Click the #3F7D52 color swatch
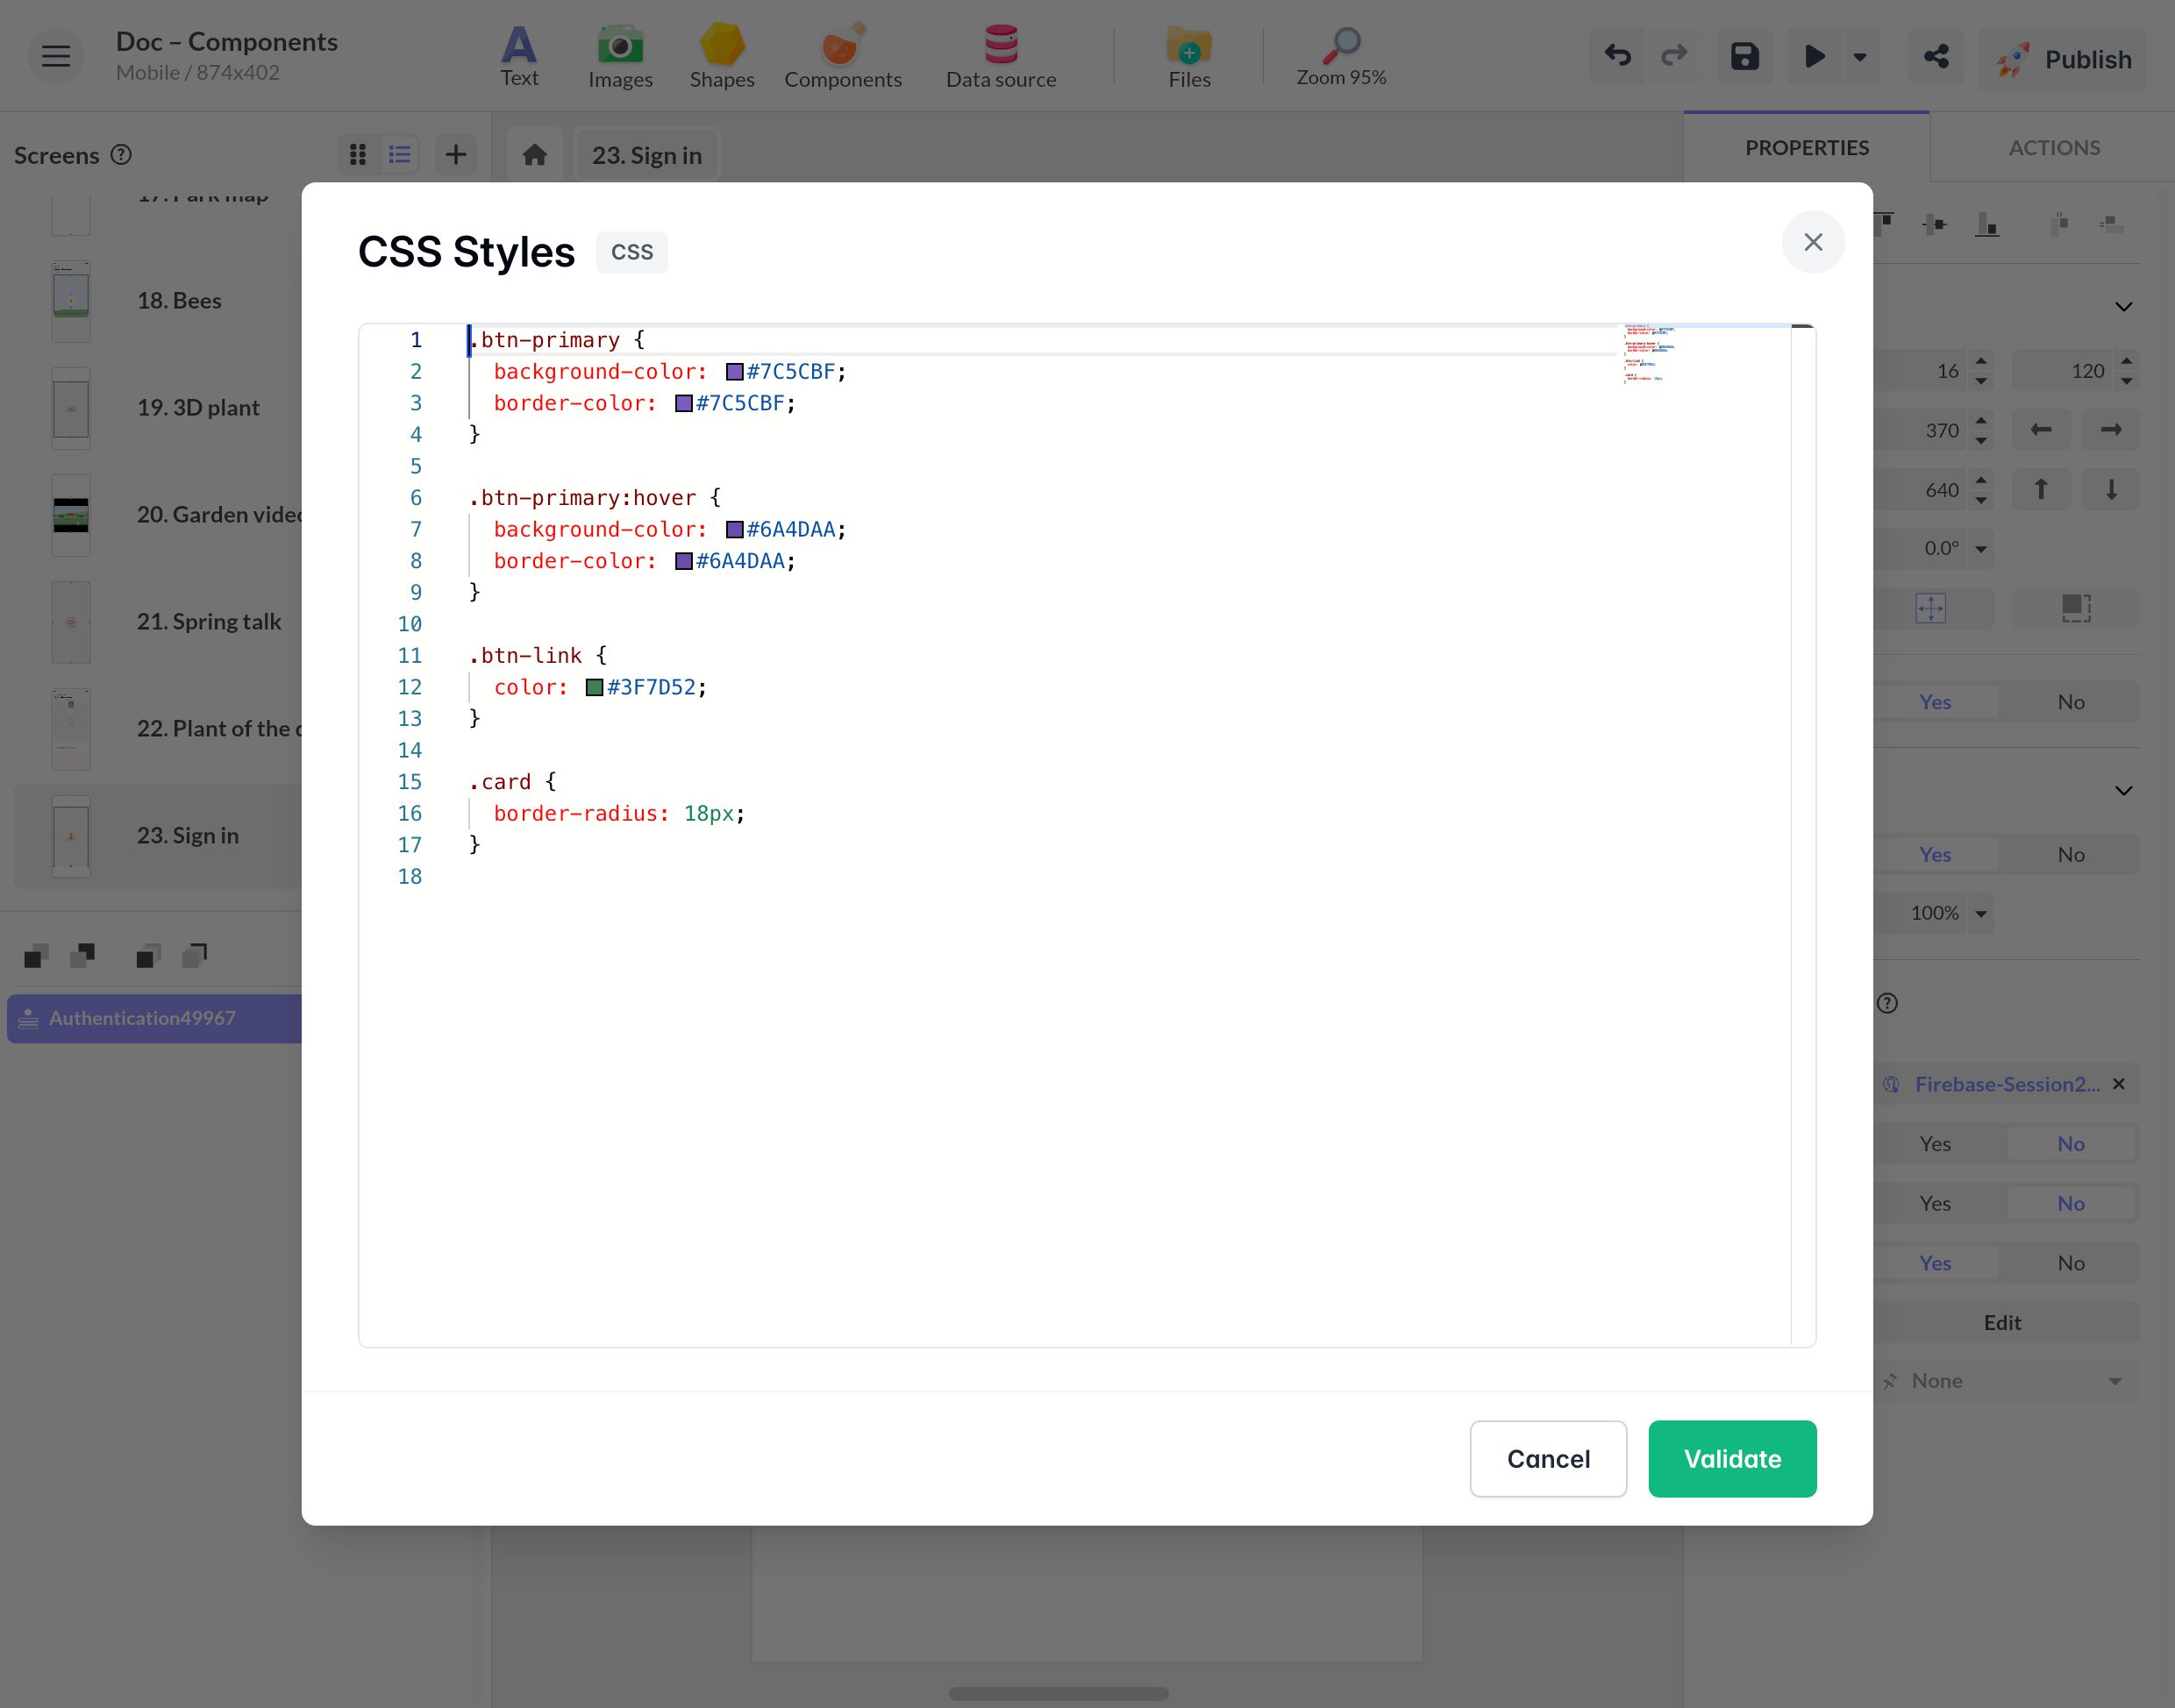 click(594, 687)
